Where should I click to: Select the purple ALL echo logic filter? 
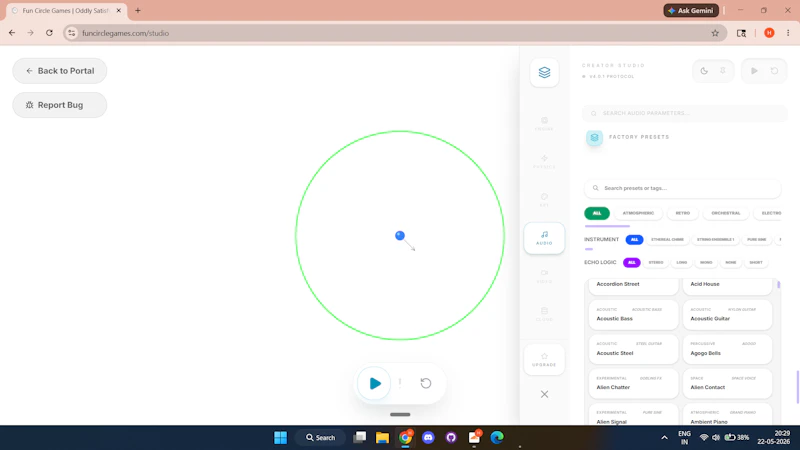coord(632,263)
